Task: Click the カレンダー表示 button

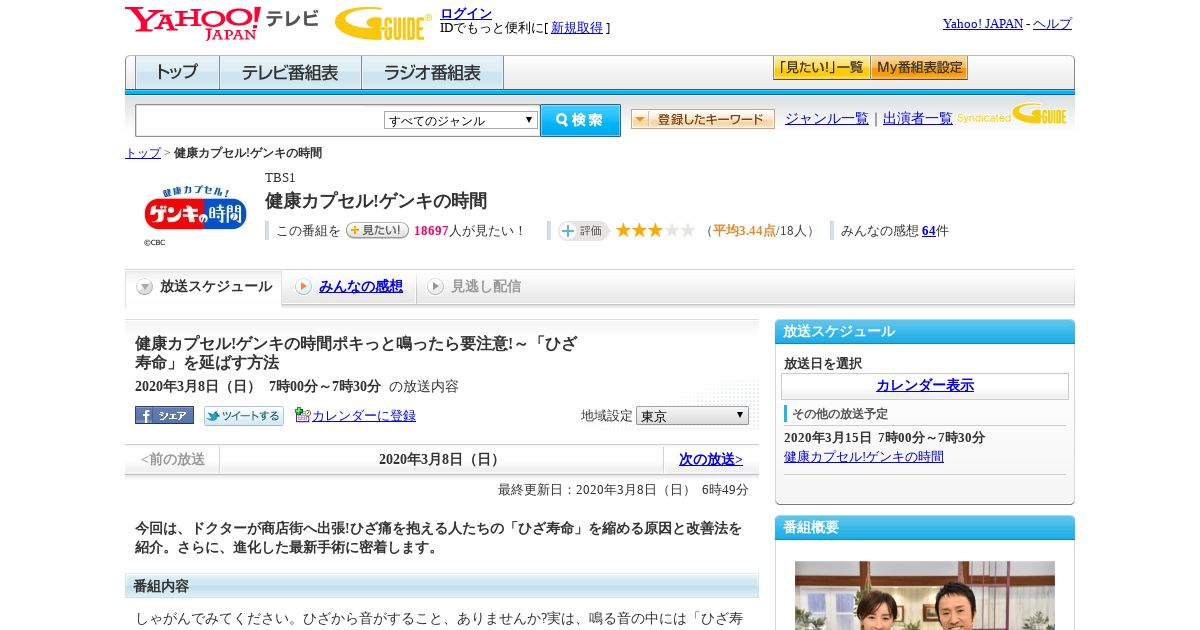Action: [925, 386]
